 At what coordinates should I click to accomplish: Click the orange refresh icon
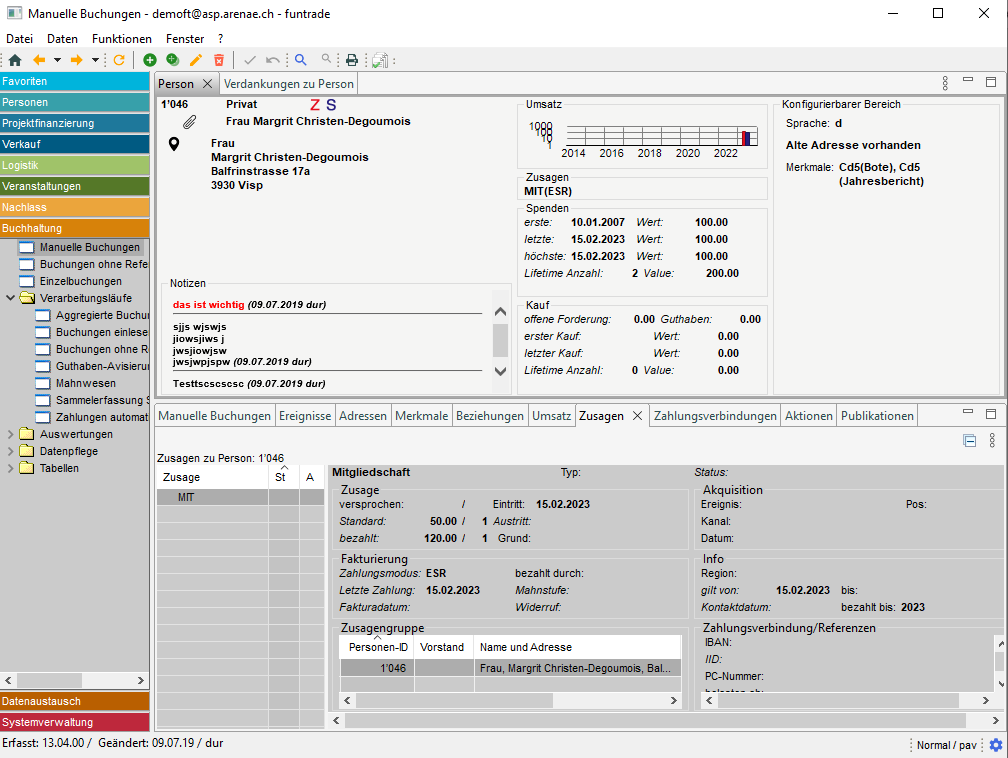pyautogui.click(x=119, y=60)
